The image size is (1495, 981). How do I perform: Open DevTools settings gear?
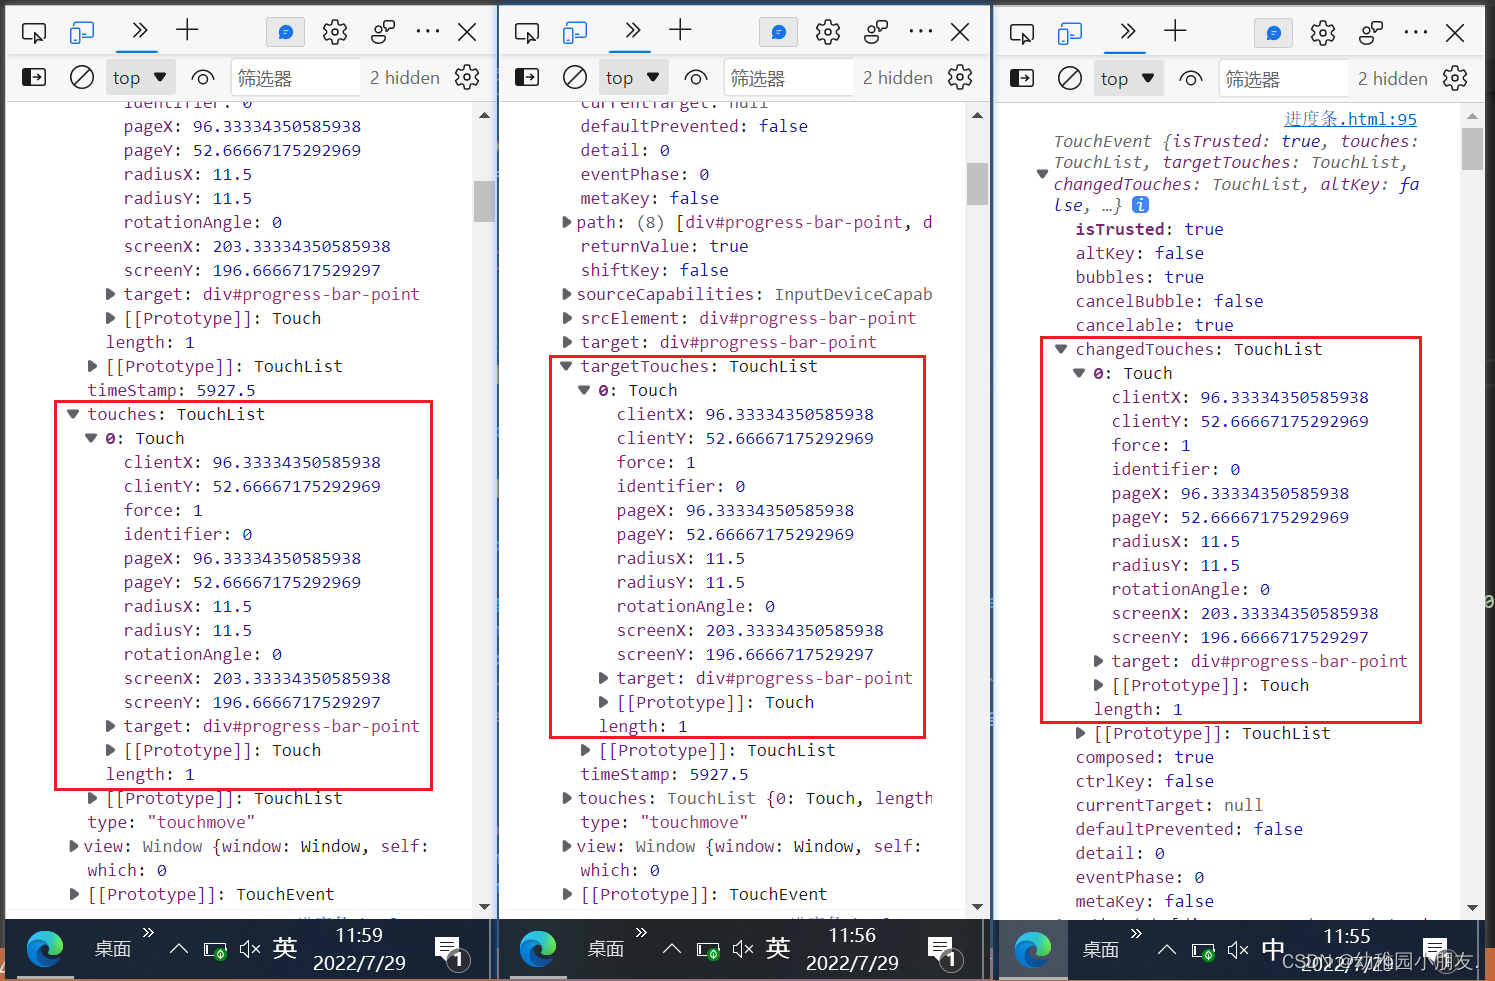click(334, 31)
